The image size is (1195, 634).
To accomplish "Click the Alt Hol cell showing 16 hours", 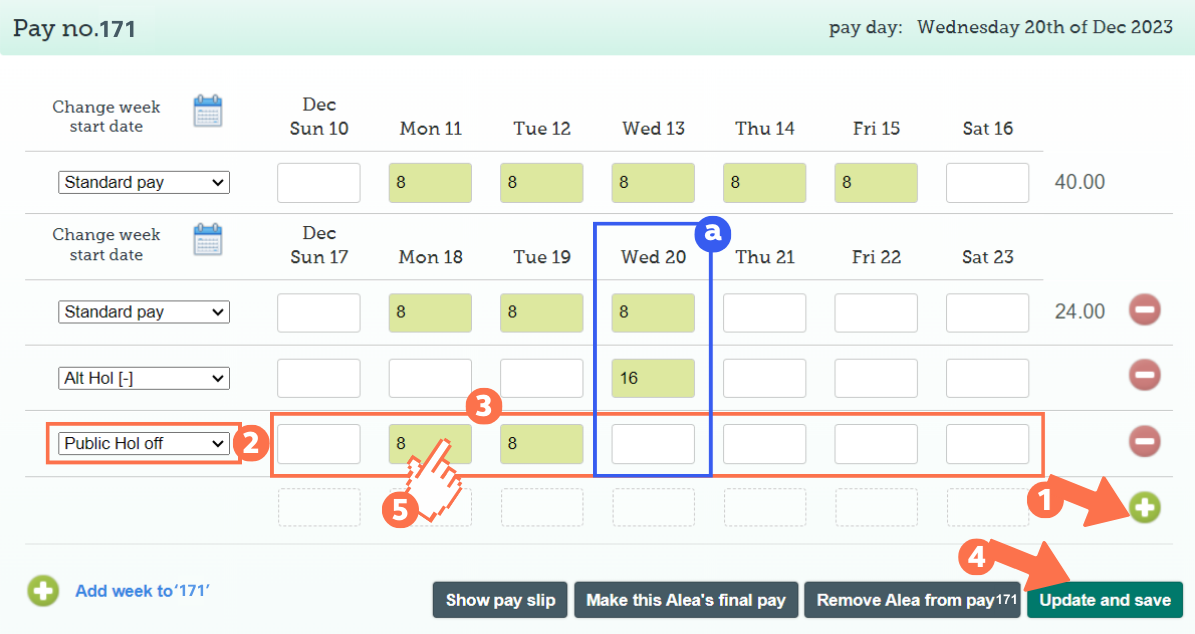I will pos(652,378).
